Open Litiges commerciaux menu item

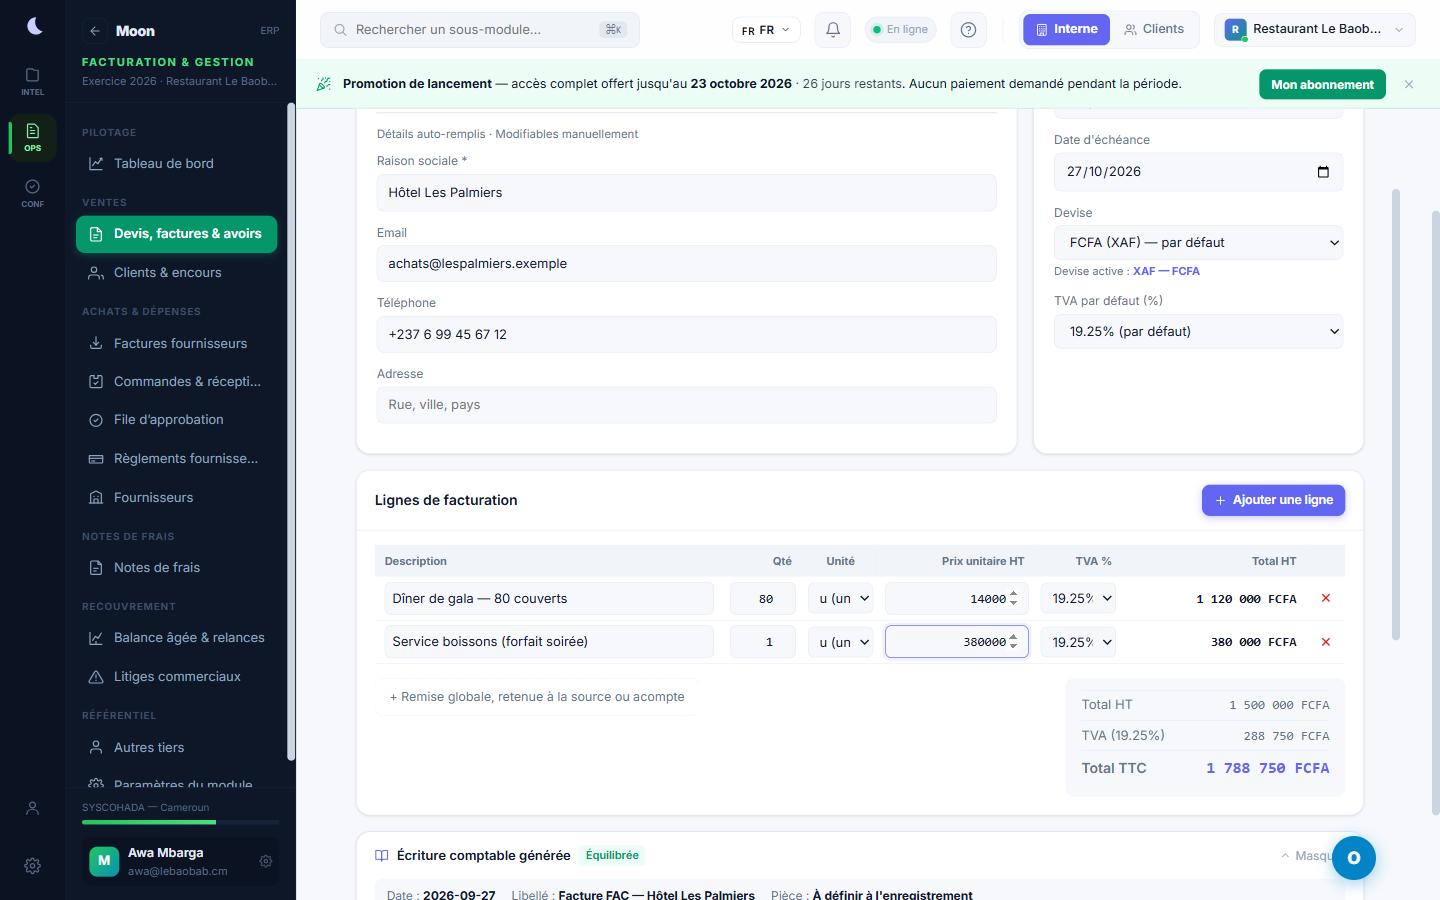177,677
